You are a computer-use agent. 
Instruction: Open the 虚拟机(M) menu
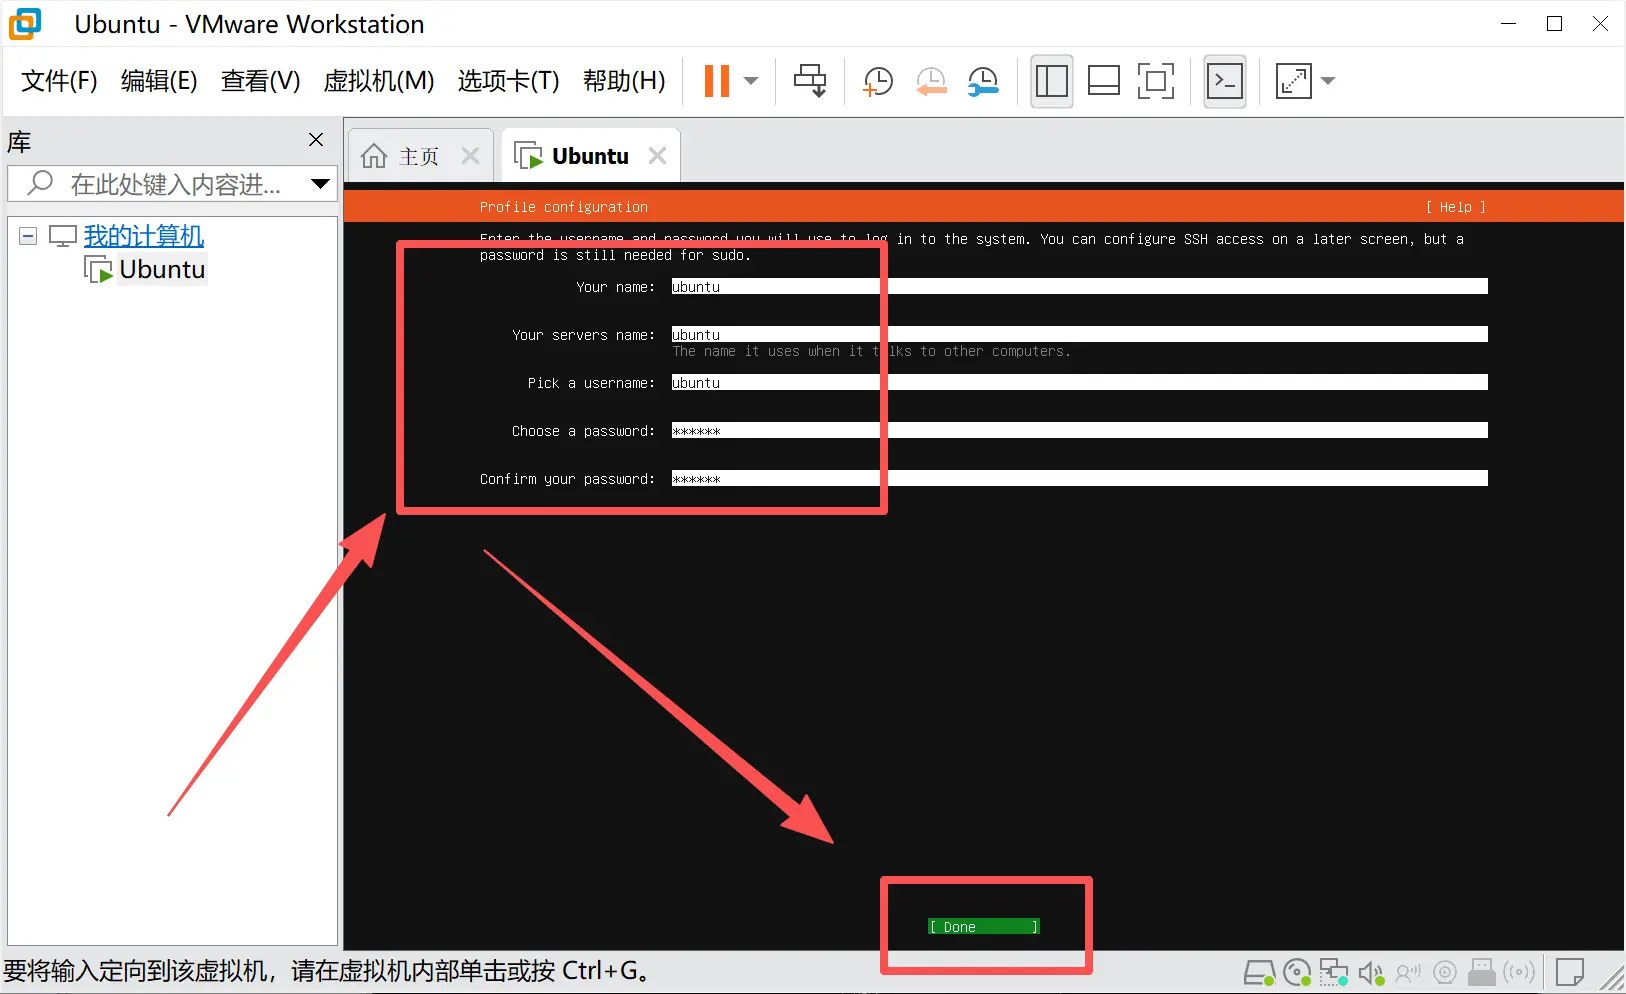pyautogui.click(x=379, y=81)
